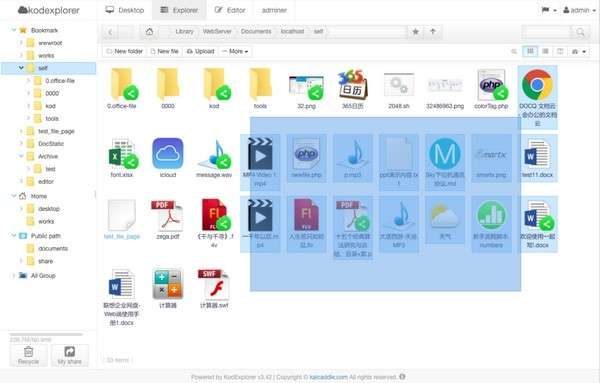Switch to the Desktop tab
Viewport: 600px width, 383px height.
pyautogui.click(x=125, y=10)
